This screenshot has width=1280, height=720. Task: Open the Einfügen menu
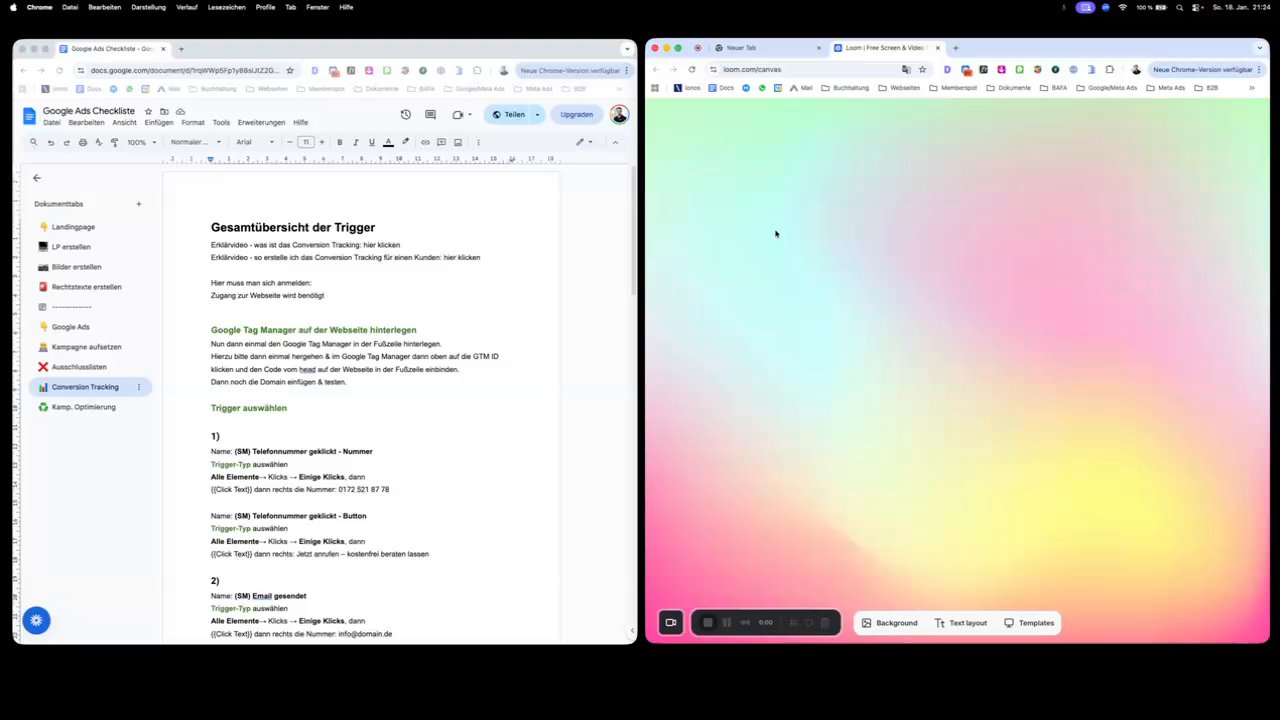pyautogui.click(x=159, y=123)
